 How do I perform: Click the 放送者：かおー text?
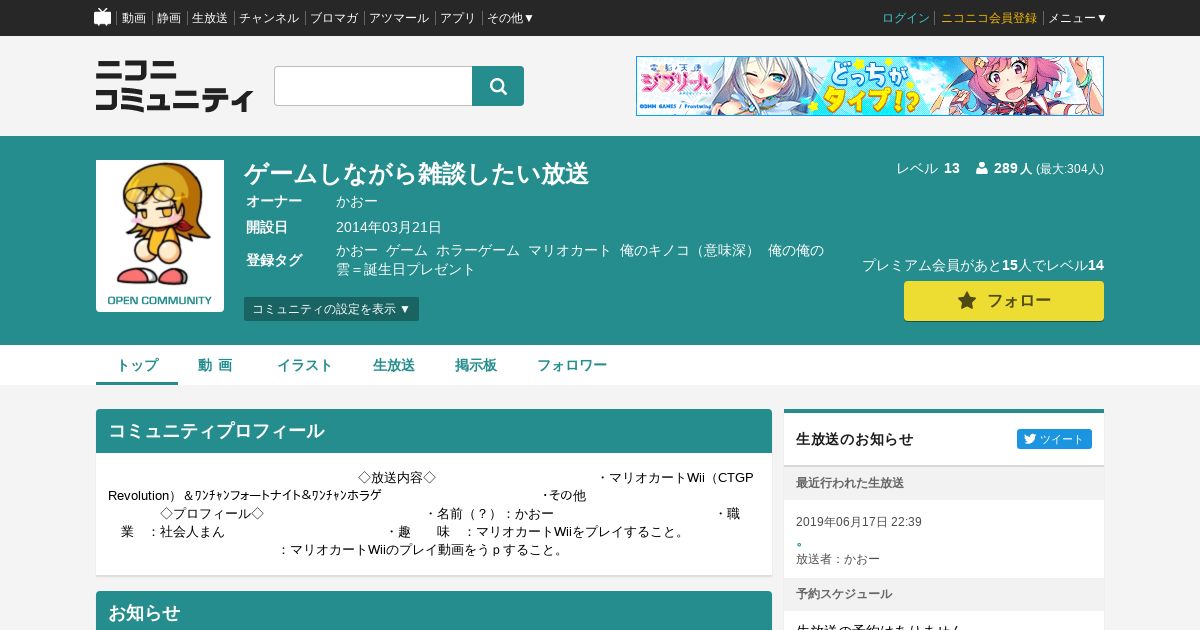(838, 559)
